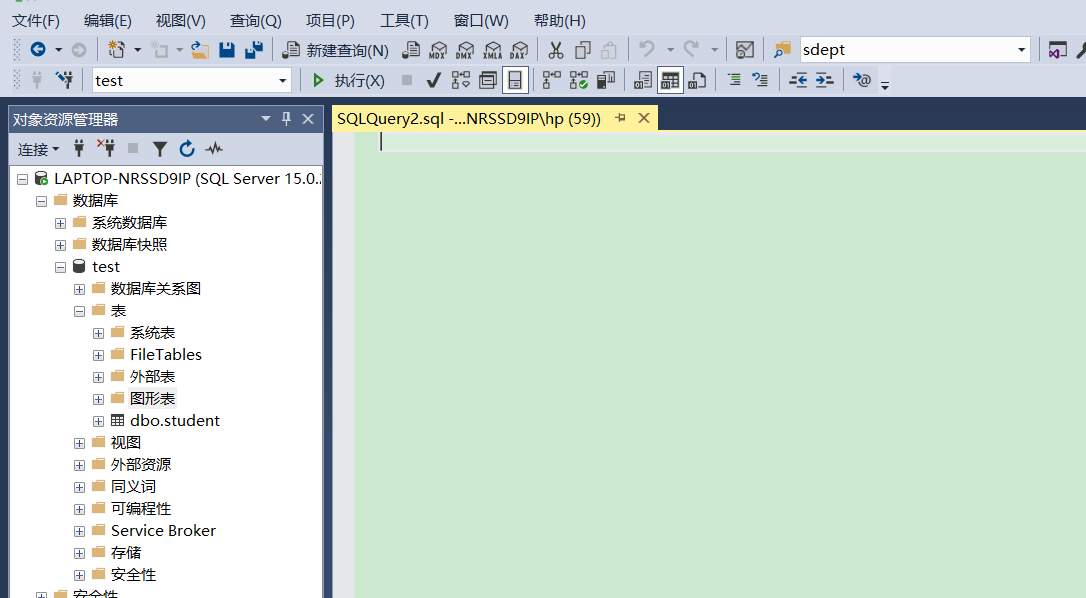Image resolution: width=1086 pixels, height=598 pixels.
Task: Click Object Explorer Activity Monitor pulse icon
Action: 214,148
